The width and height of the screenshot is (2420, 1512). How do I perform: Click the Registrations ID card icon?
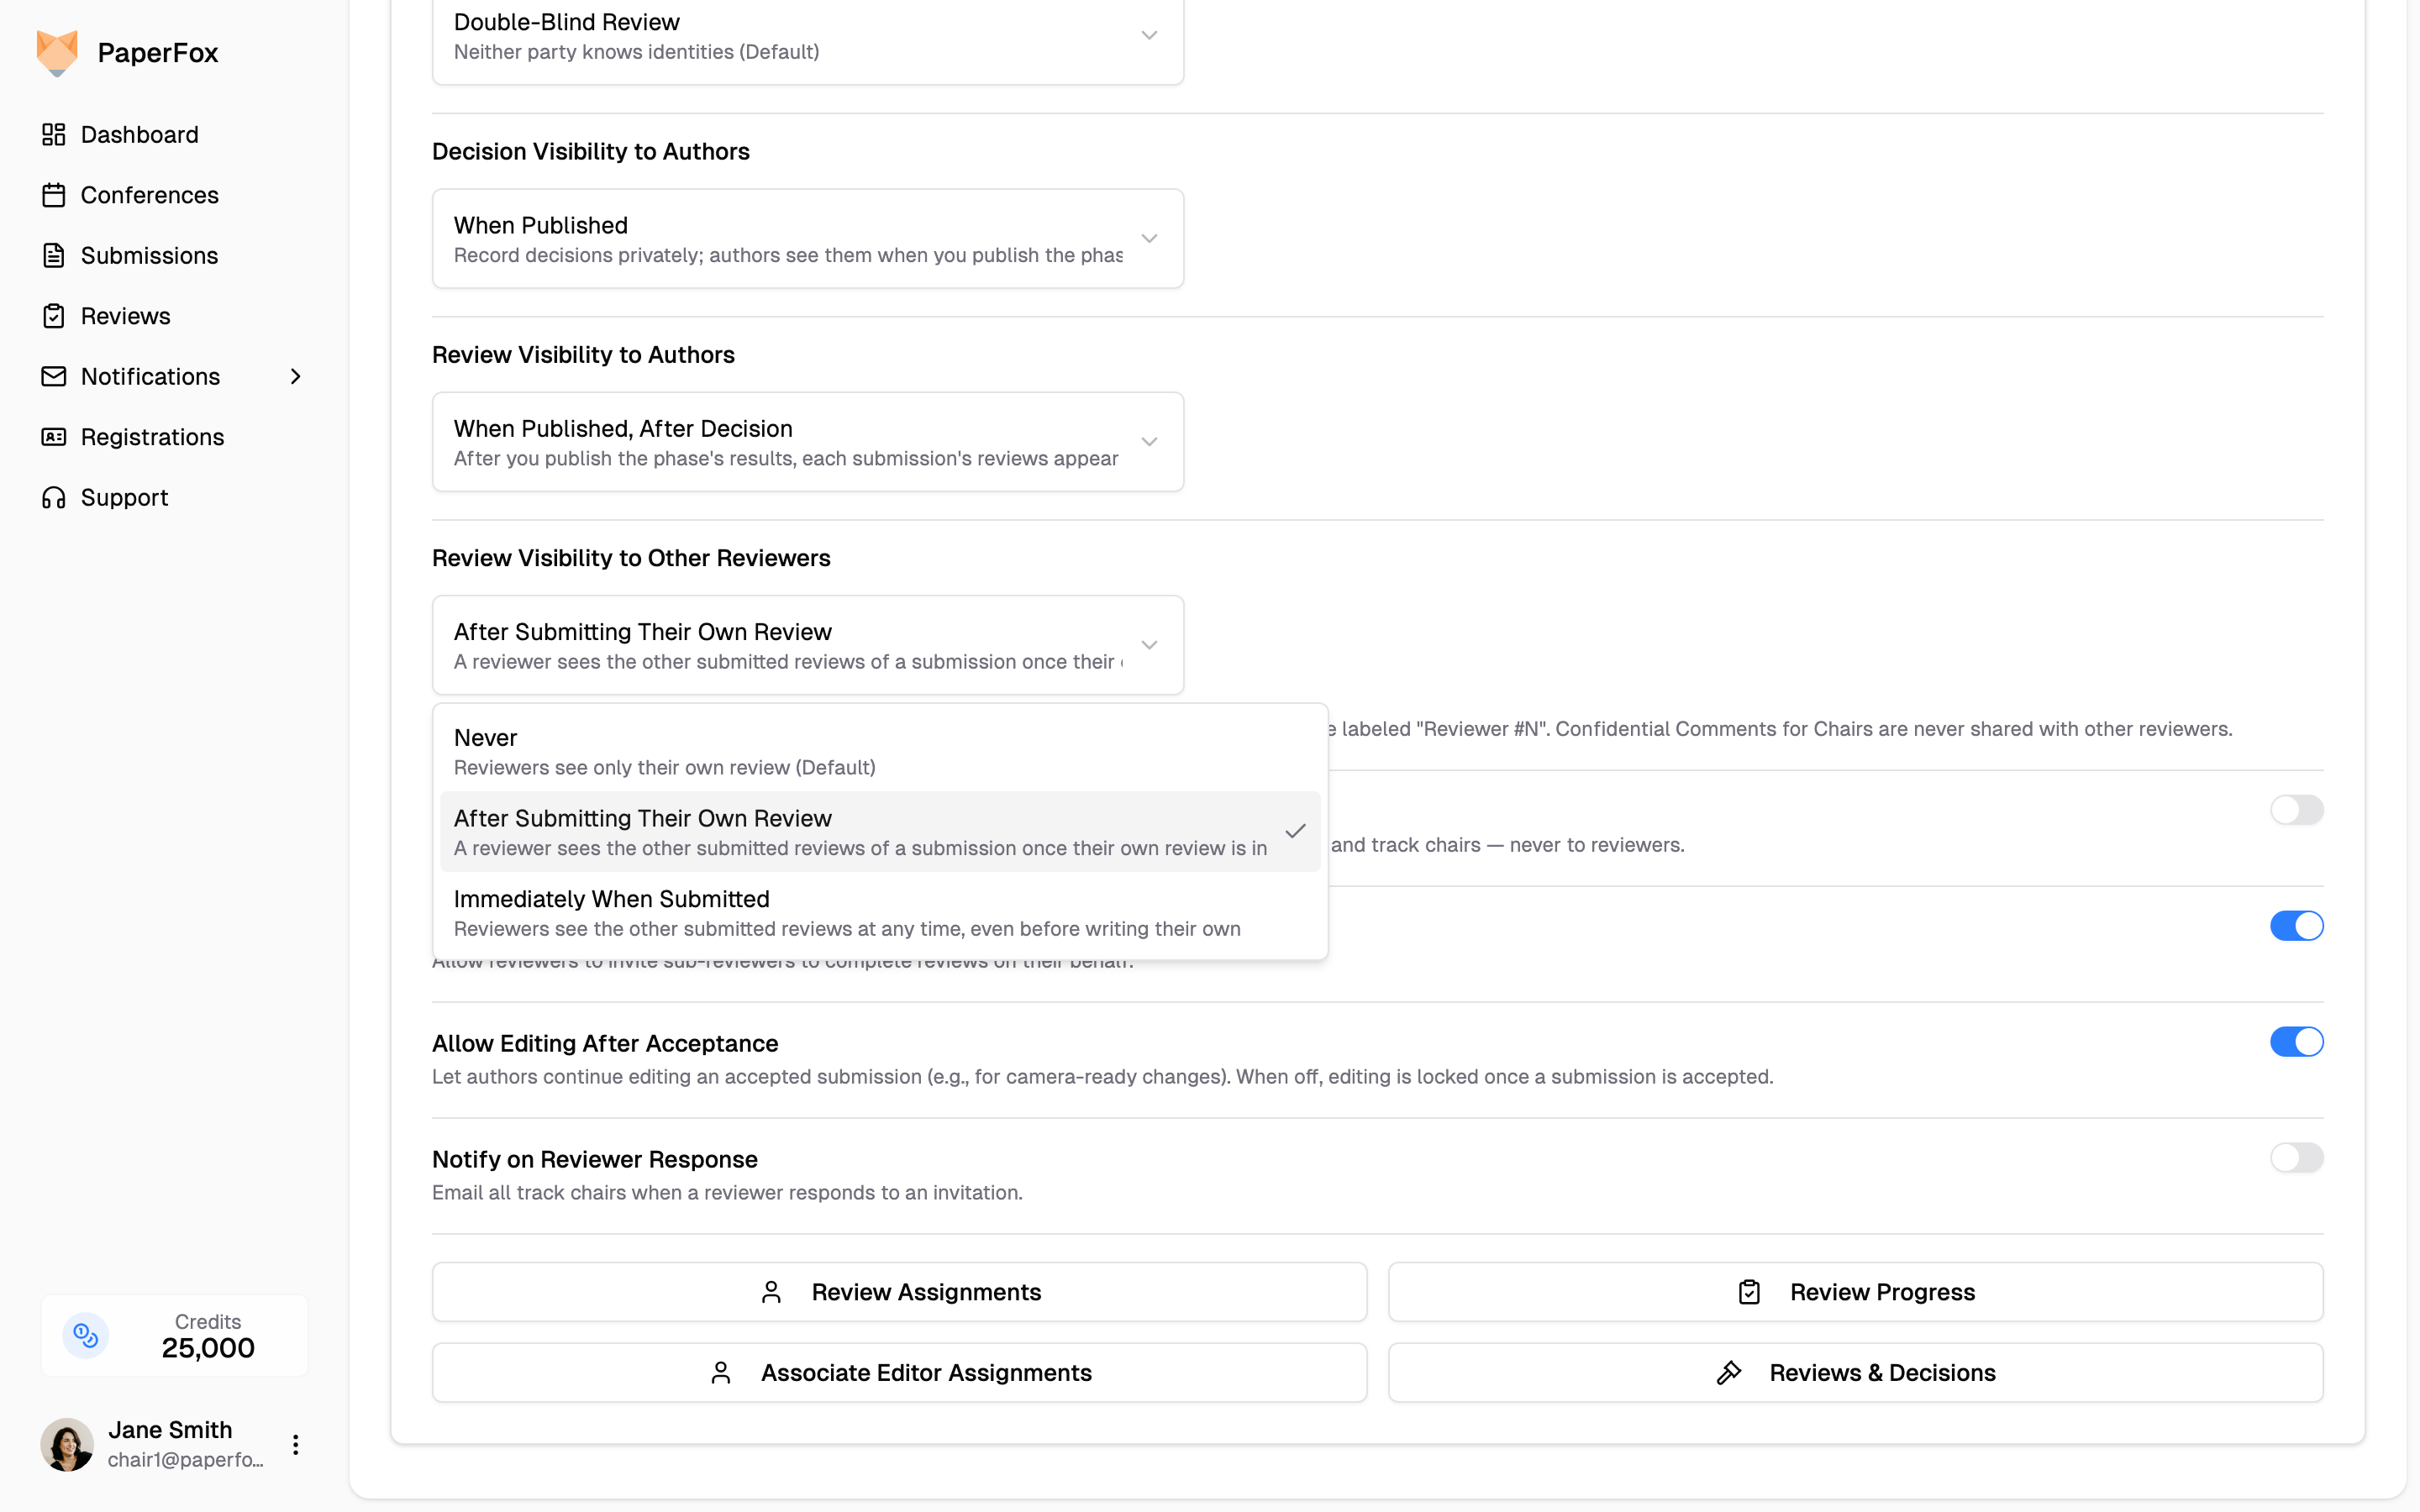[x=54, y=437]
